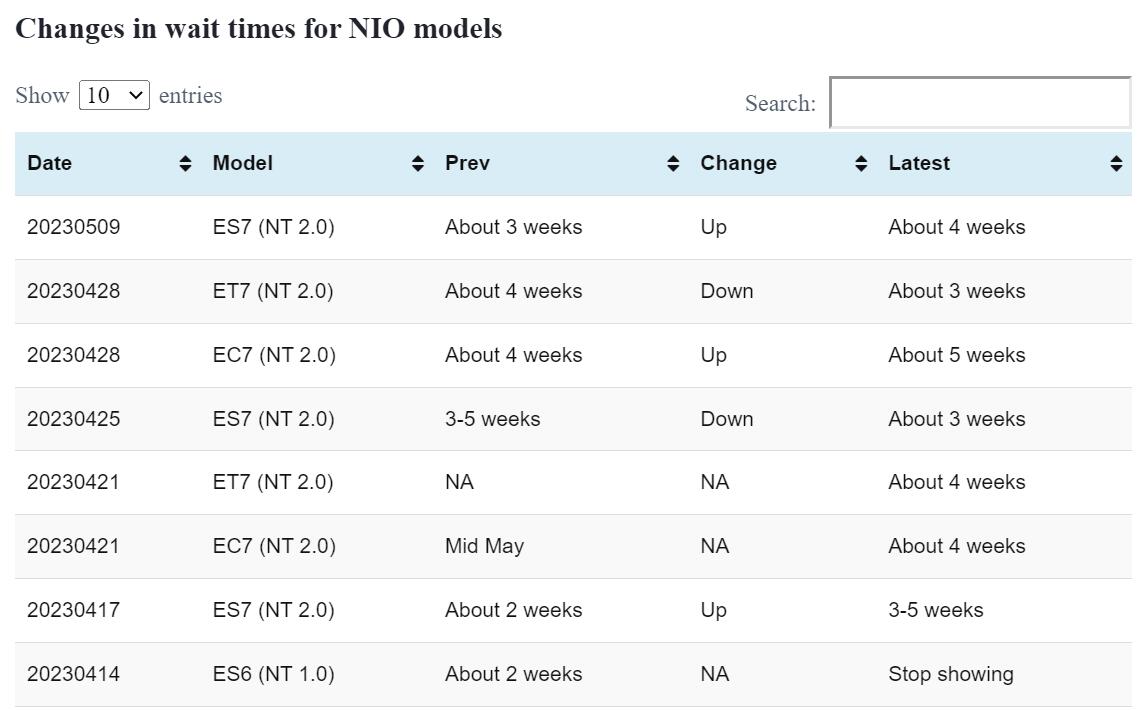Click the sort arrows in Model column
This screenshot has height=710, width=1137.
[x=418, y=164]
